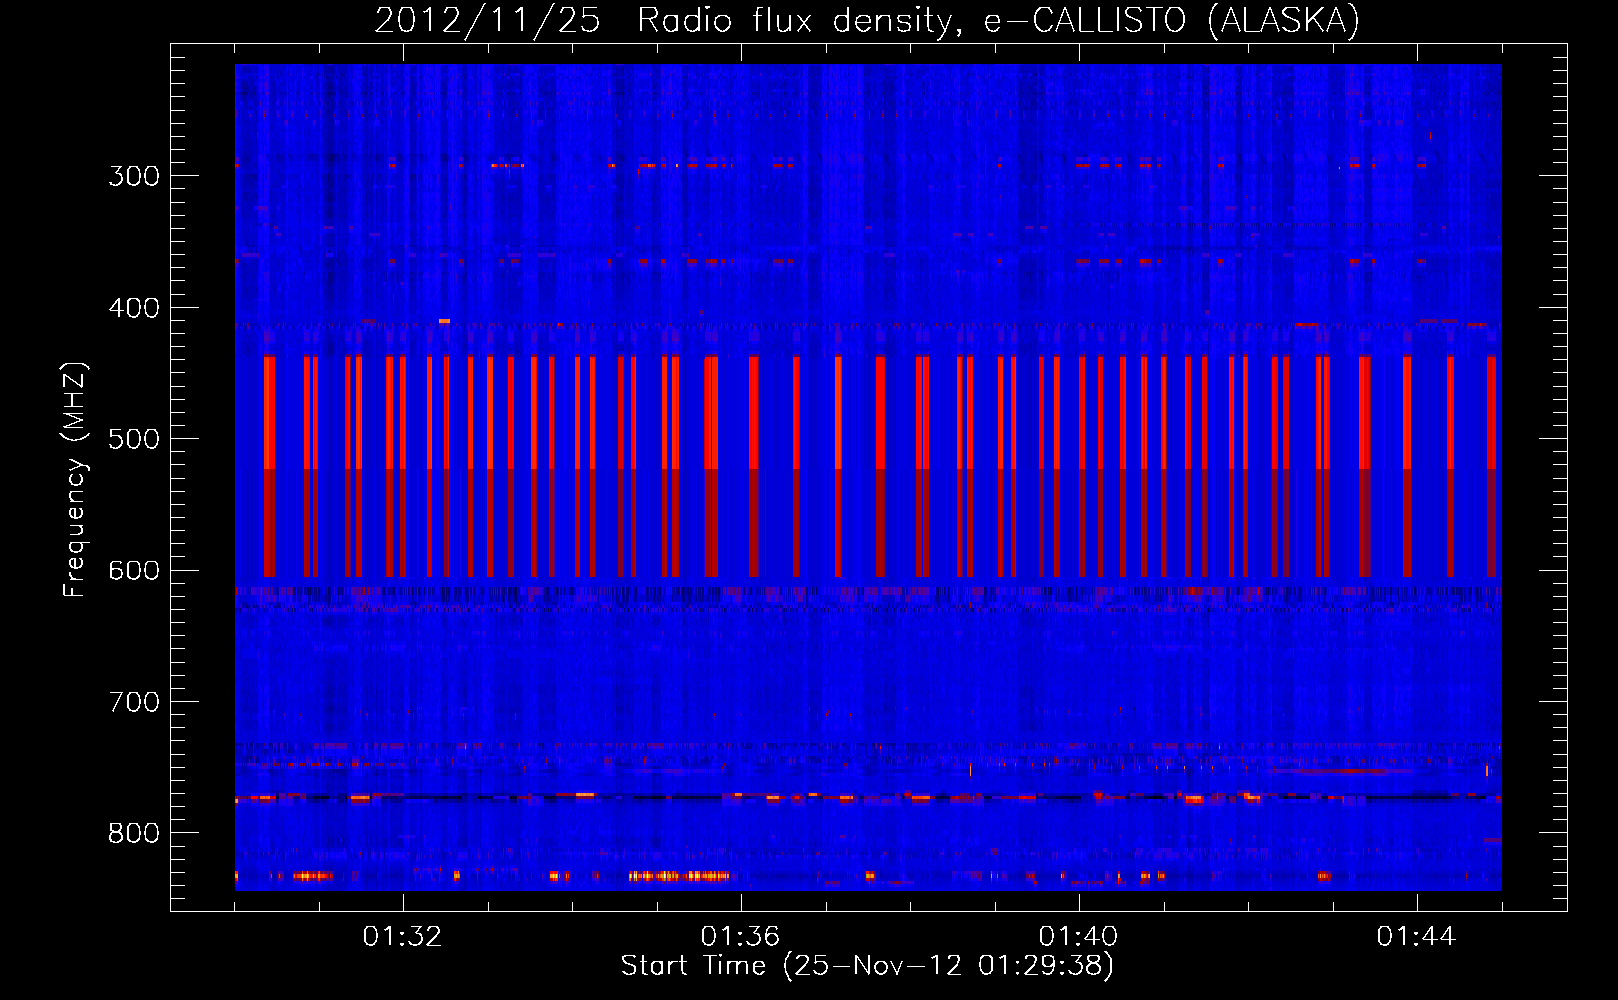The height and width of the screenshot is (1000, 1618).
Task: Select the 'e-CALLISTO (ALASKA)' title text
Action: 1171,21
